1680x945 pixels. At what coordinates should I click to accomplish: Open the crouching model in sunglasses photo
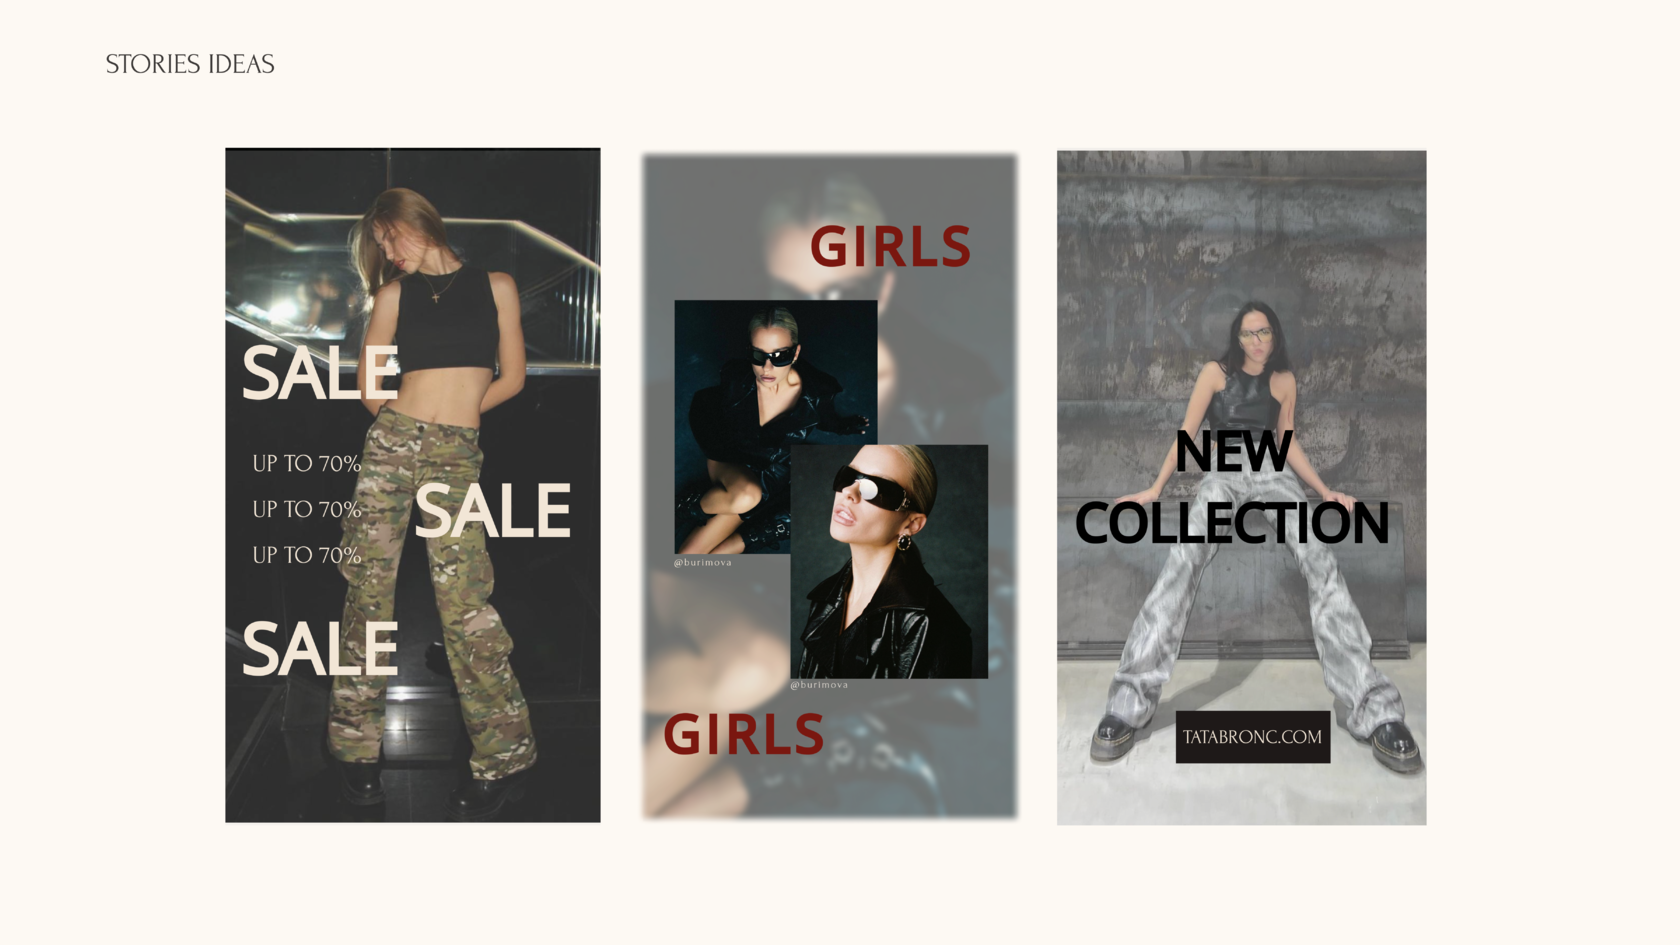pos(775,426)
